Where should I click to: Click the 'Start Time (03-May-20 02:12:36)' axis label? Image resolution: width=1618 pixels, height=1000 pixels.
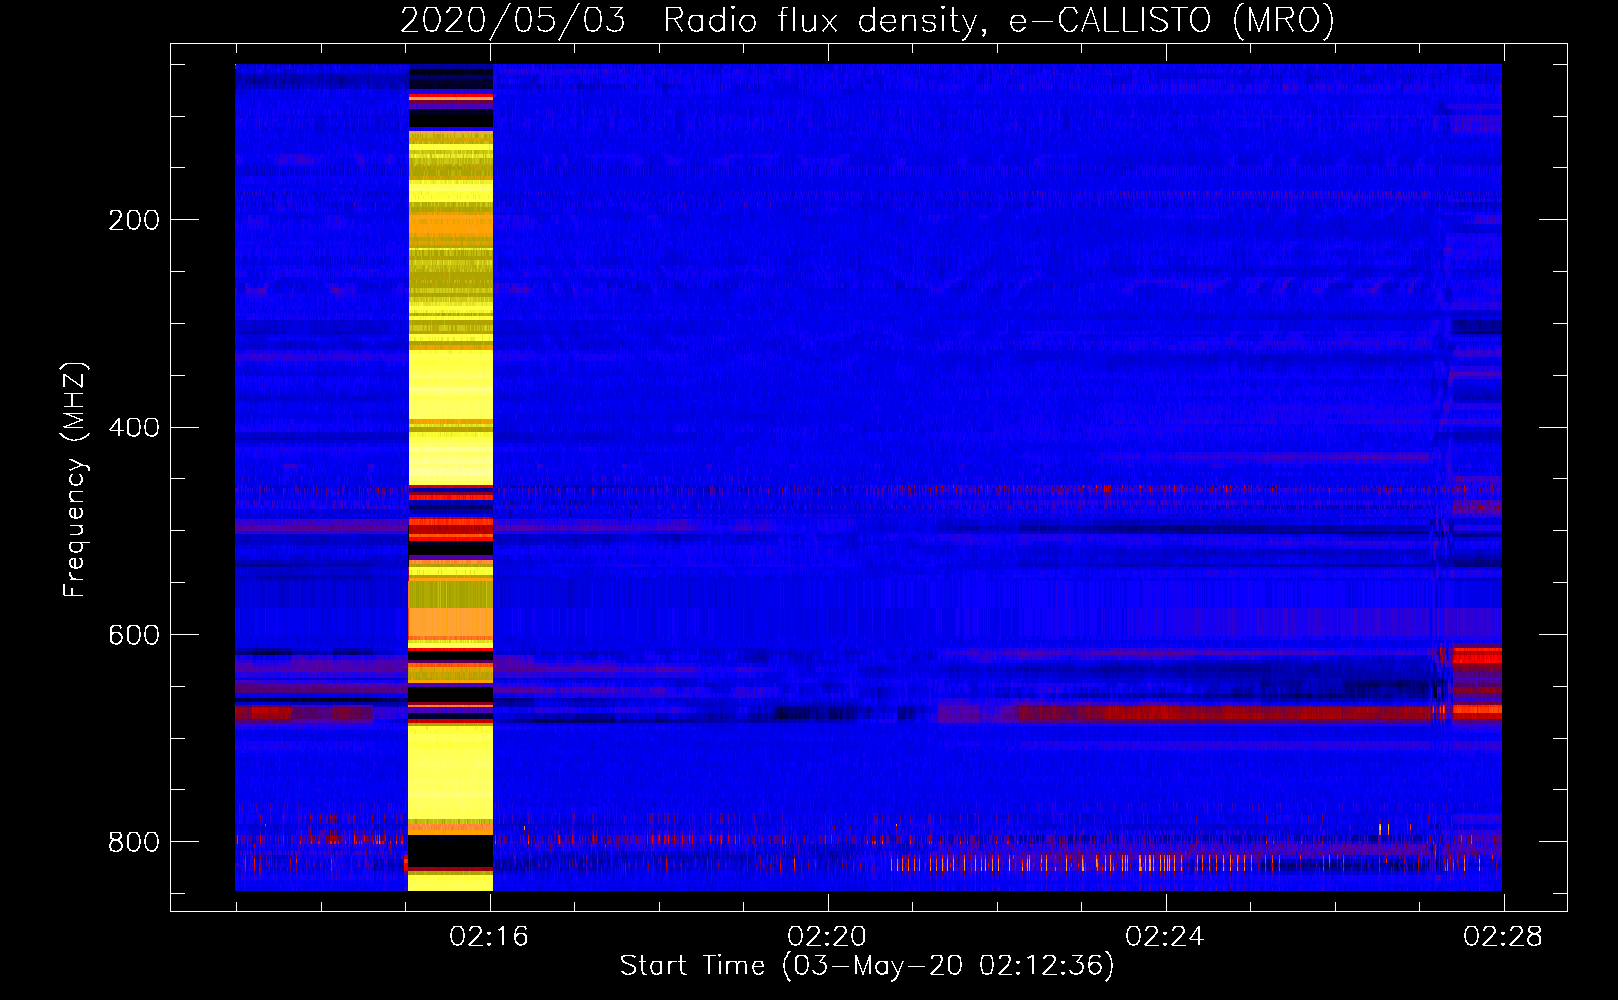click(x=867, y=965)
